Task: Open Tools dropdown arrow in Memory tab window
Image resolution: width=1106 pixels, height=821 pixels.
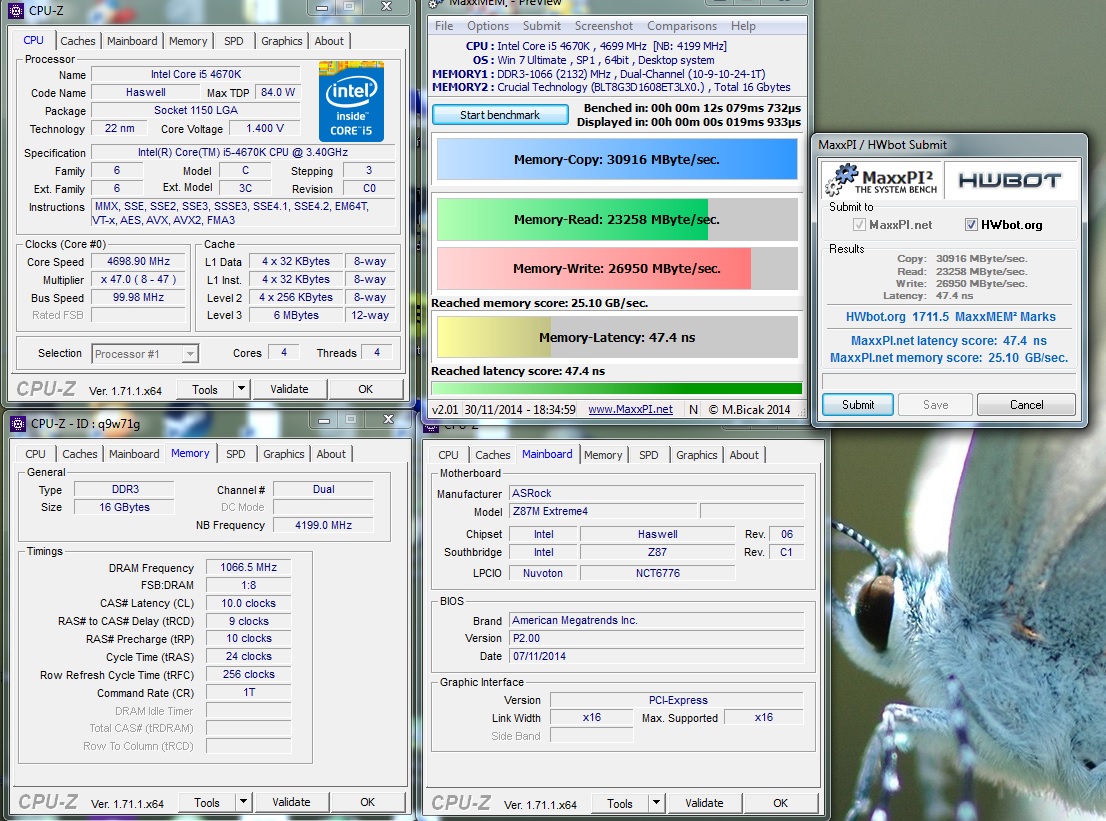Action: pos(243,802)
